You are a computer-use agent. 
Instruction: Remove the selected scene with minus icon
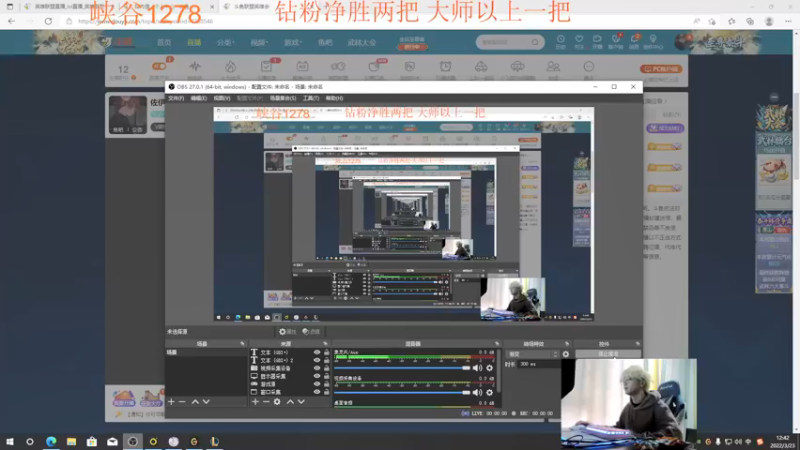[x=182, y=402]
